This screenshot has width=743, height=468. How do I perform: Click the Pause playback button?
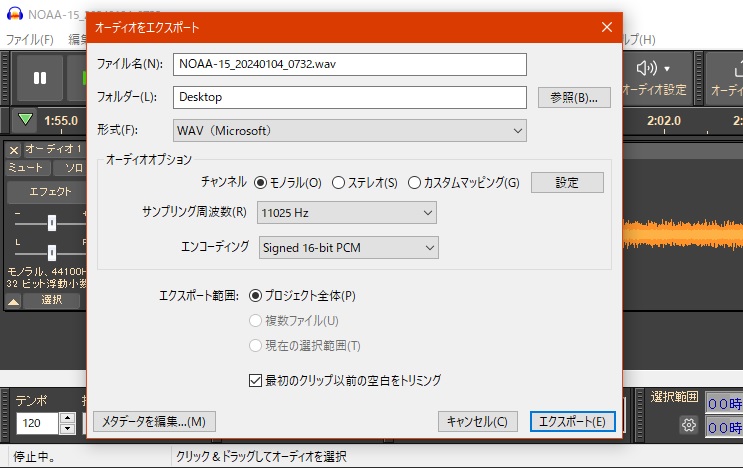point(40,78)
